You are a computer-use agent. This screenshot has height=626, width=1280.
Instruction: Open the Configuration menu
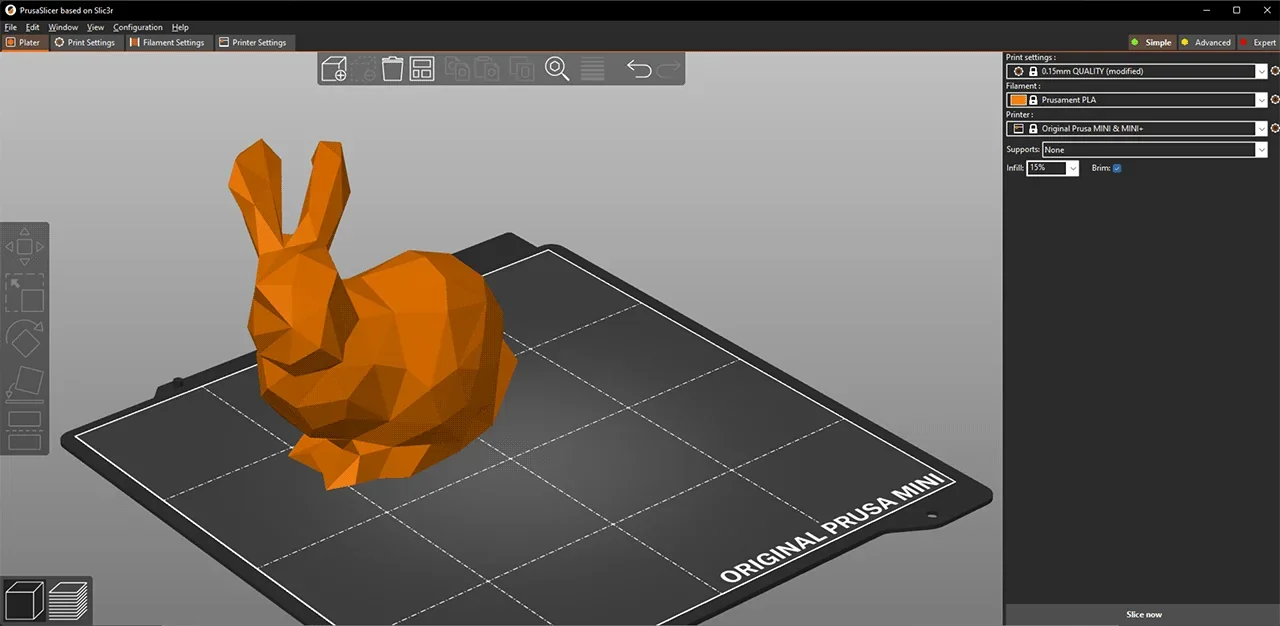[138, 27]
